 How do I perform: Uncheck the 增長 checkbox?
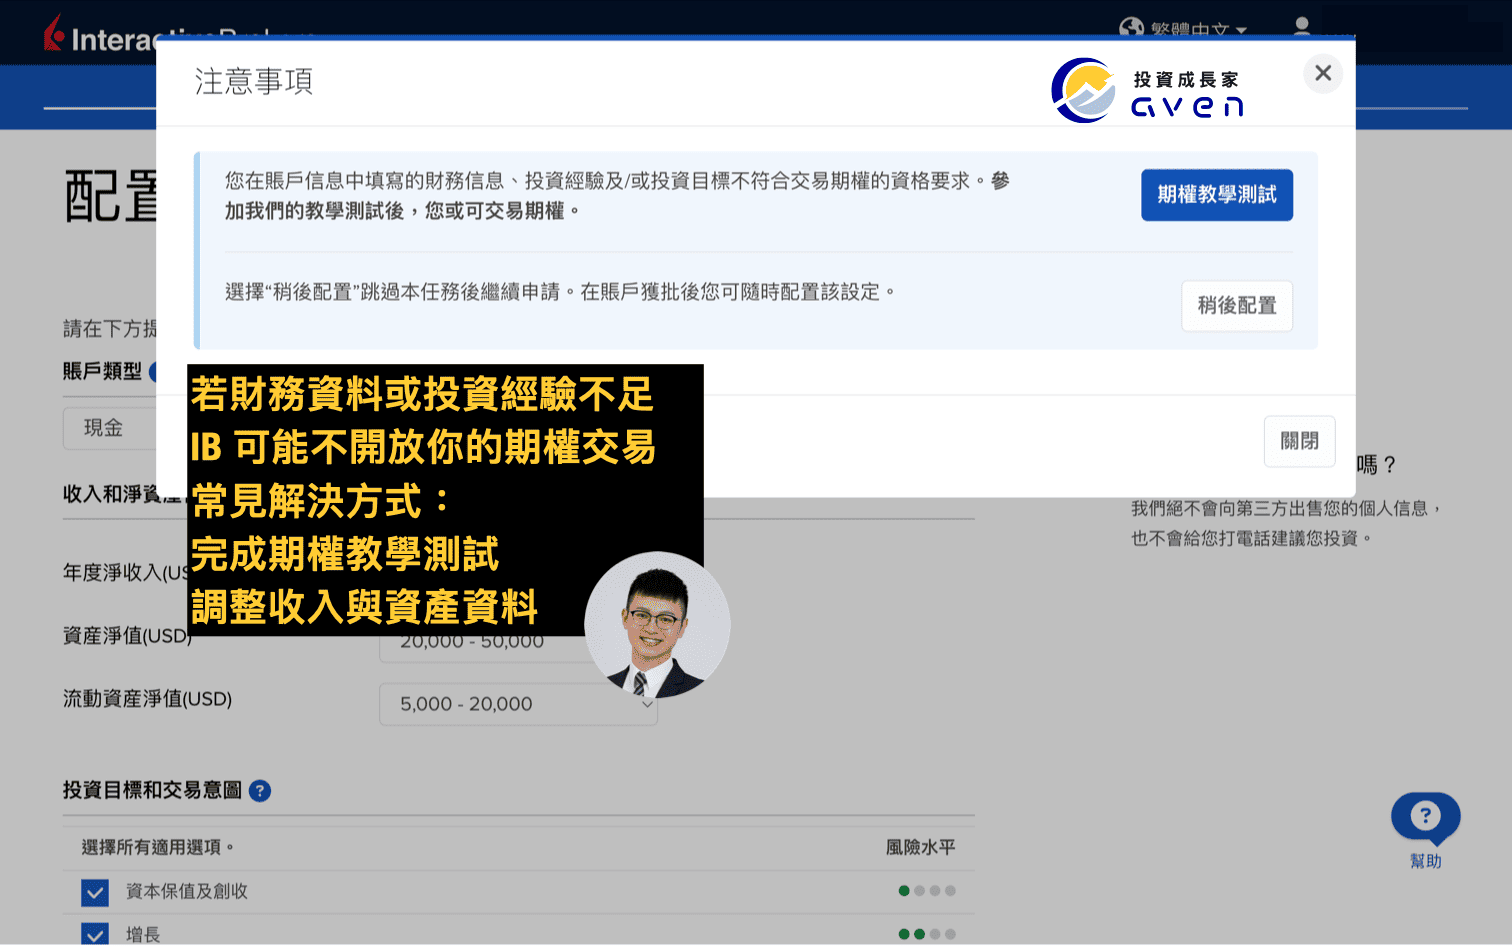(94, 934)
